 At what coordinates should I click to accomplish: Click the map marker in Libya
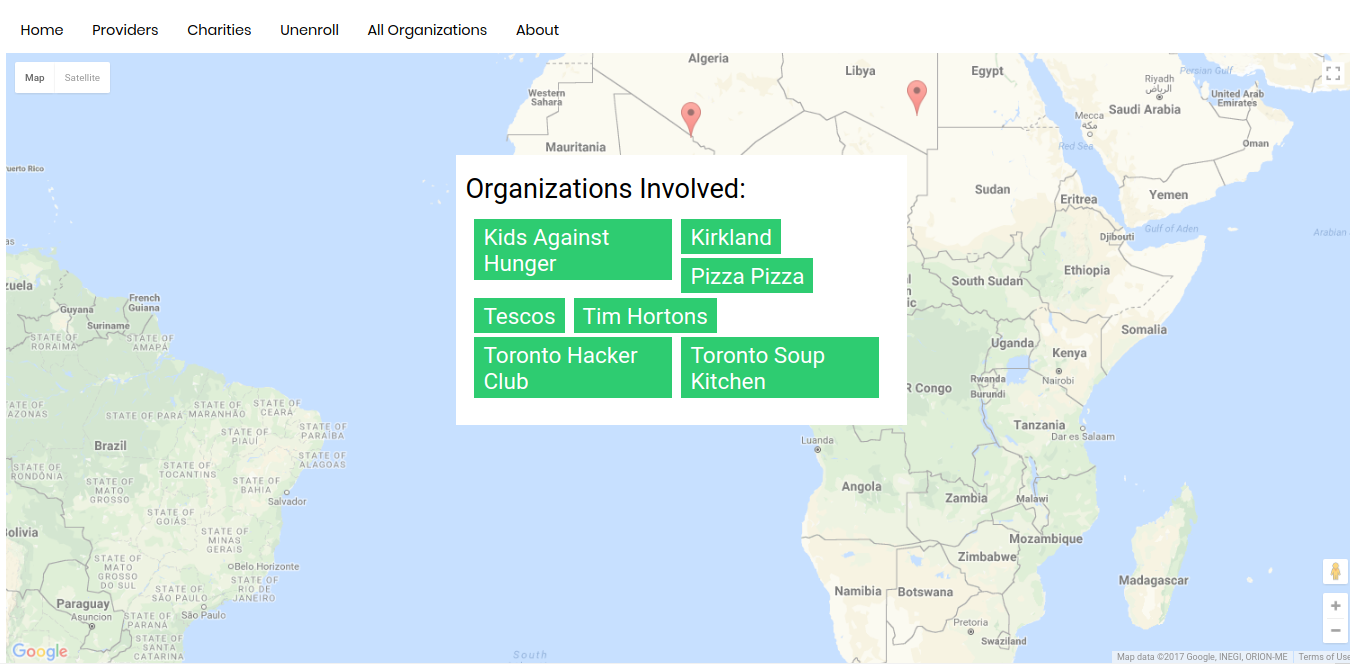tap(917, 97)
